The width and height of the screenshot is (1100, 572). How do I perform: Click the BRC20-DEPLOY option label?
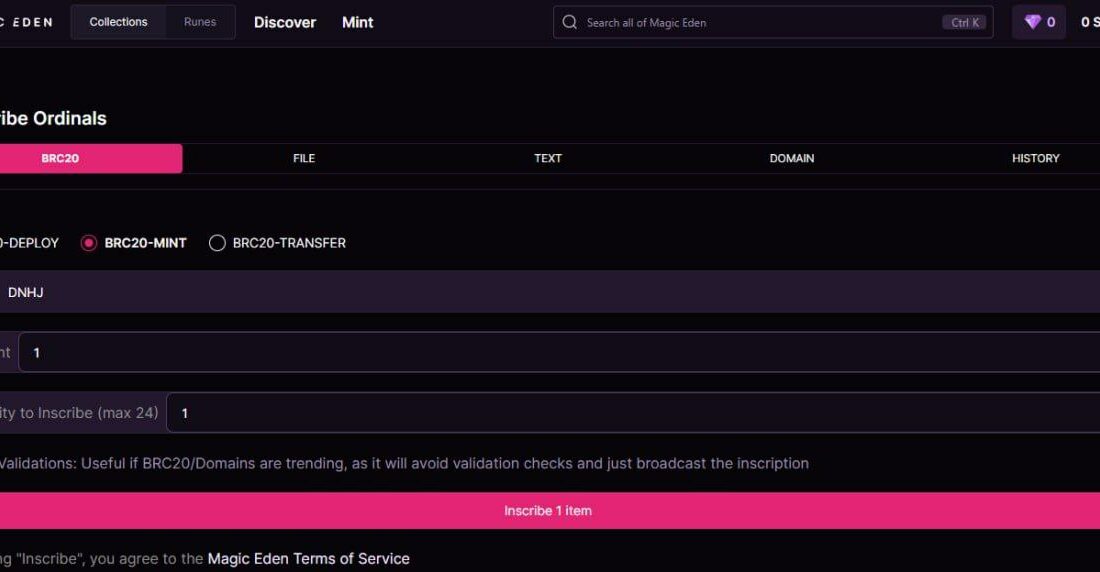pos(29,243)
